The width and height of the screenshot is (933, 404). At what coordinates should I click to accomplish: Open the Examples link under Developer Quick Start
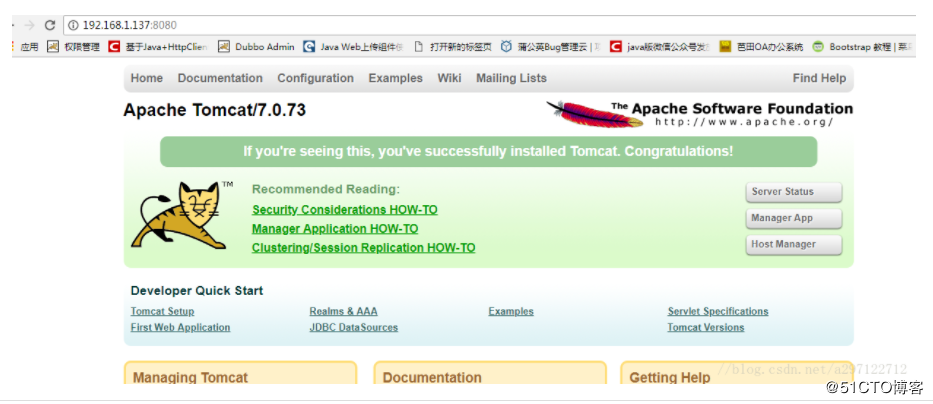pos(511,311)
